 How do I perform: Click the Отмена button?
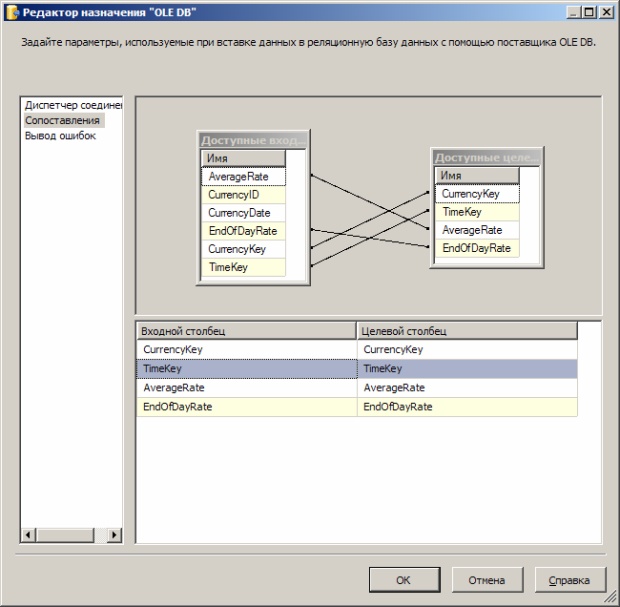[487, 580]
